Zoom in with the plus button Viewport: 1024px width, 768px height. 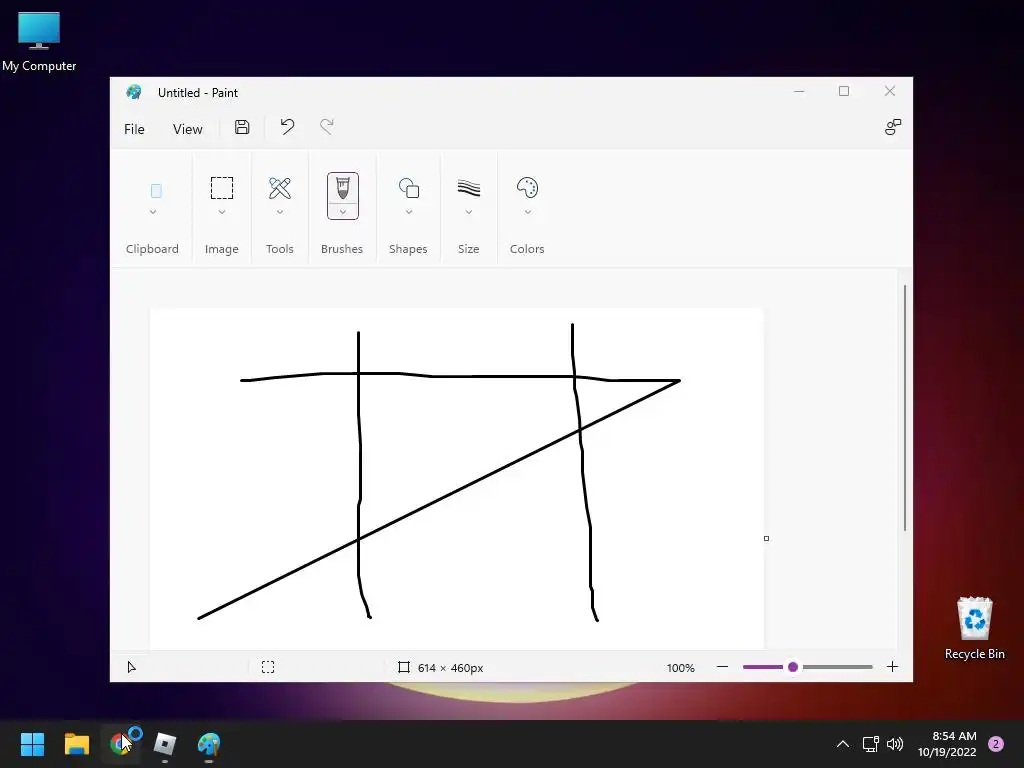coord(893,667)
